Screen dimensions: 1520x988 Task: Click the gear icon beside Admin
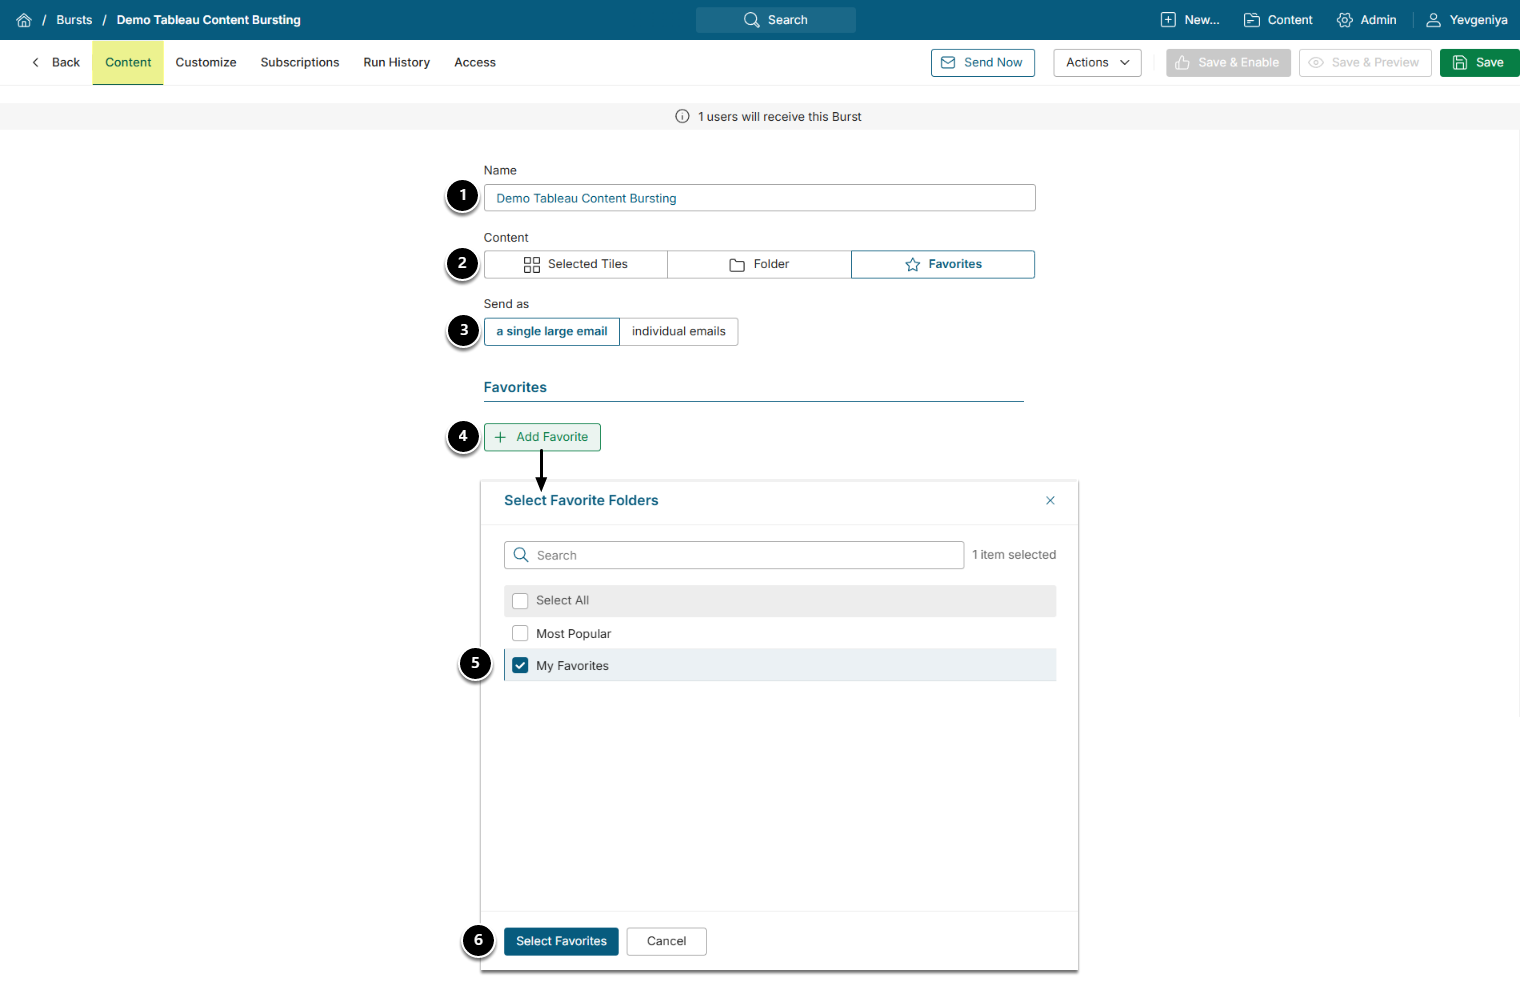click(x=1345, y=20)
